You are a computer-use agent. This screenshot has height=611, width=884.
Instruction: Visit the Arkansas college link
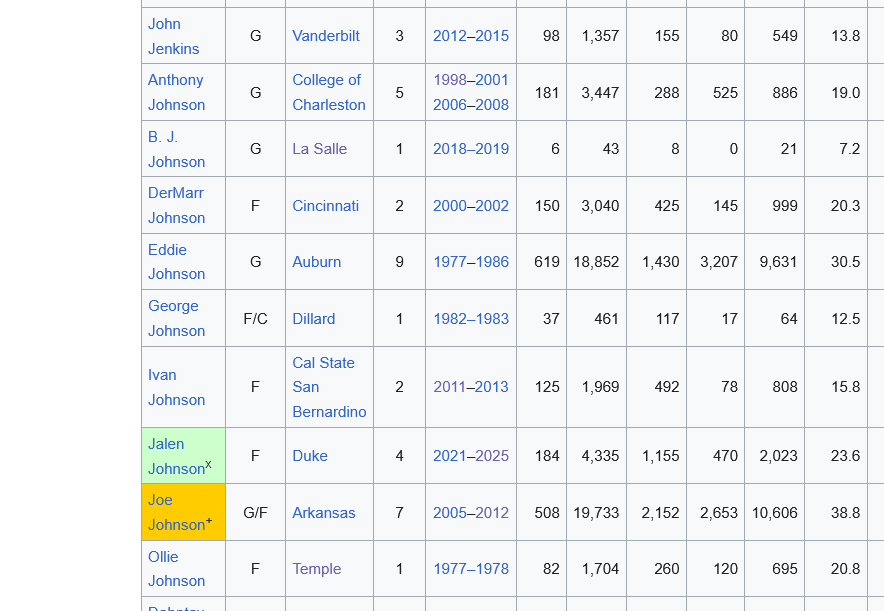(x=324, y=512)
